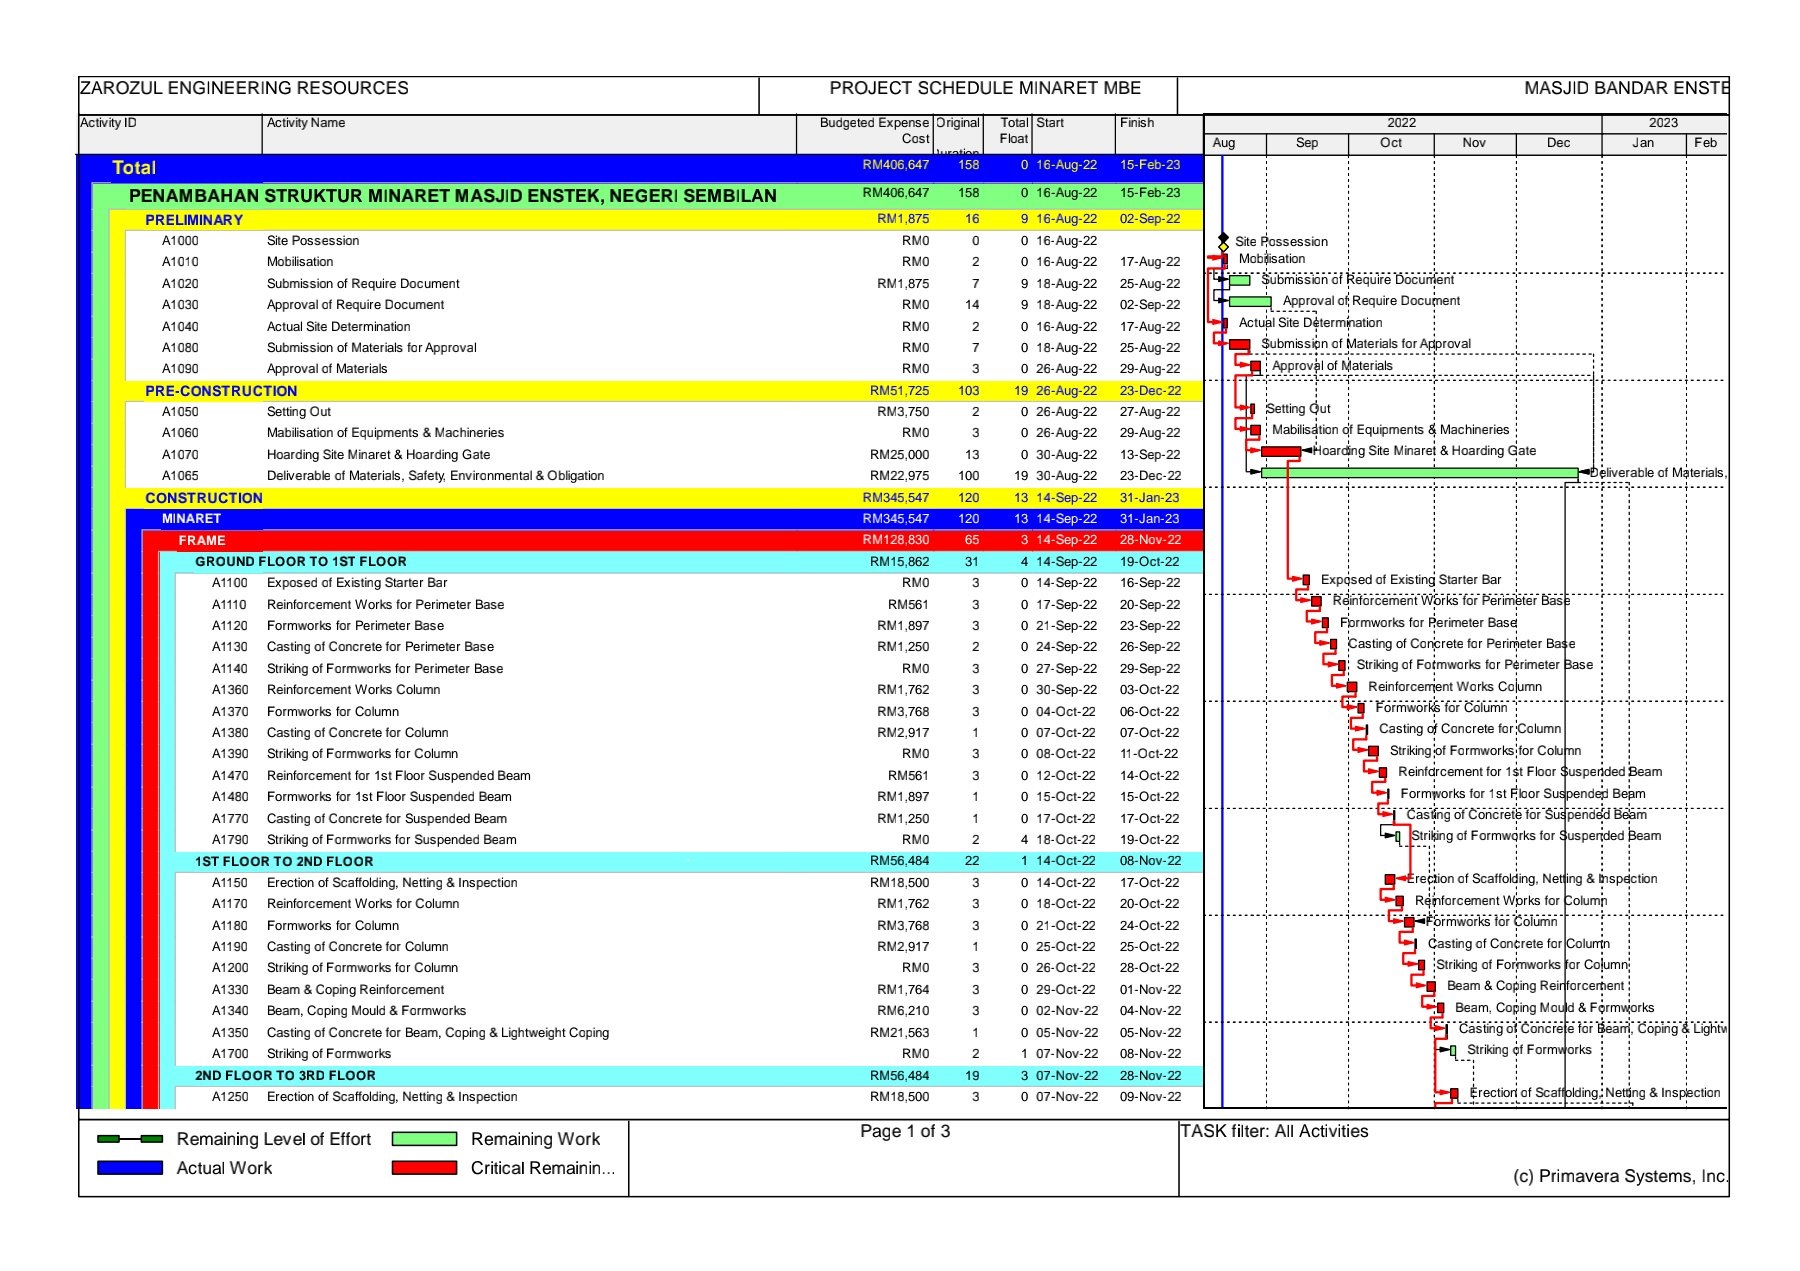Click the green Approval of Require Document bar
Screen dimensions: 1800x1271
(1250, 302)
